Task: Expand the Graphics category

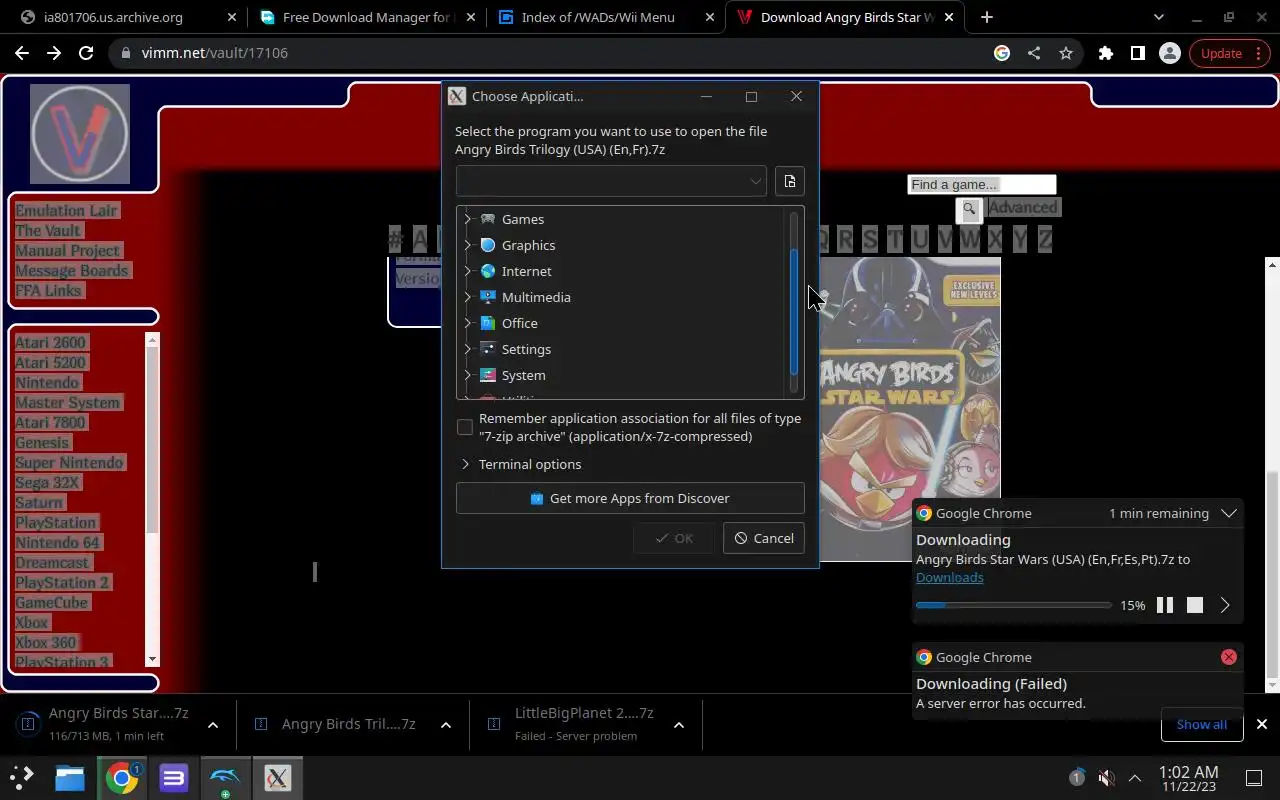Action: pyautogui.click(x=467, y=245)
